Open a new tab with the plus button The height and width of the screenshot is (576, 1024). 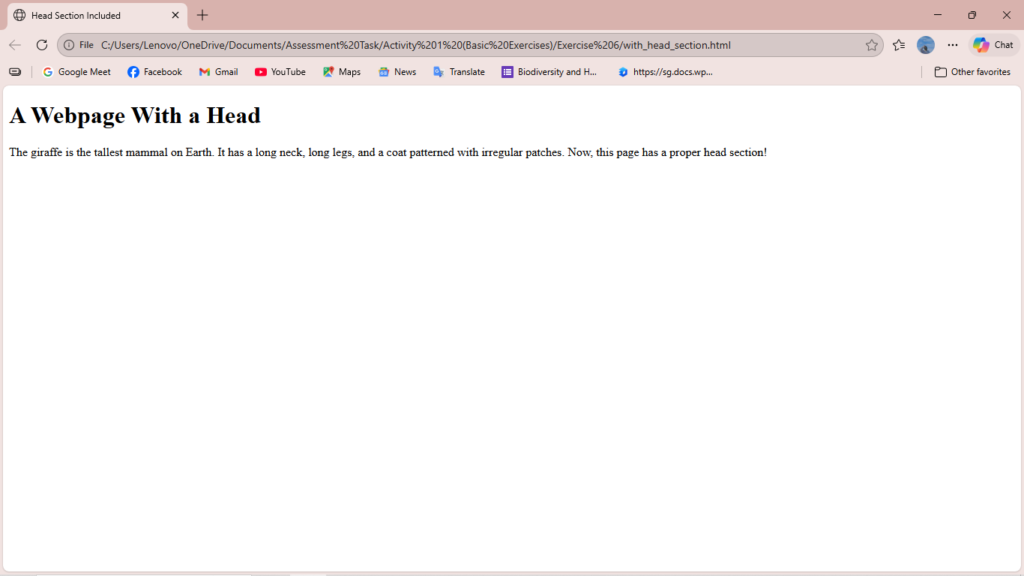pyautogui.click(x=203, y=15)
